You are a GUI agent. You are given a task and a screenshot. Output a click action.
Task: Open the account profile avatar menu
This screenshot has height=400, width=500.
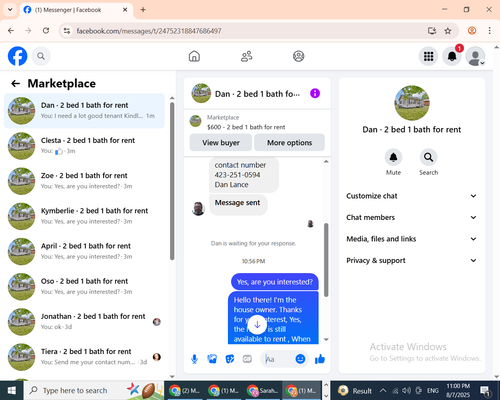475,56
